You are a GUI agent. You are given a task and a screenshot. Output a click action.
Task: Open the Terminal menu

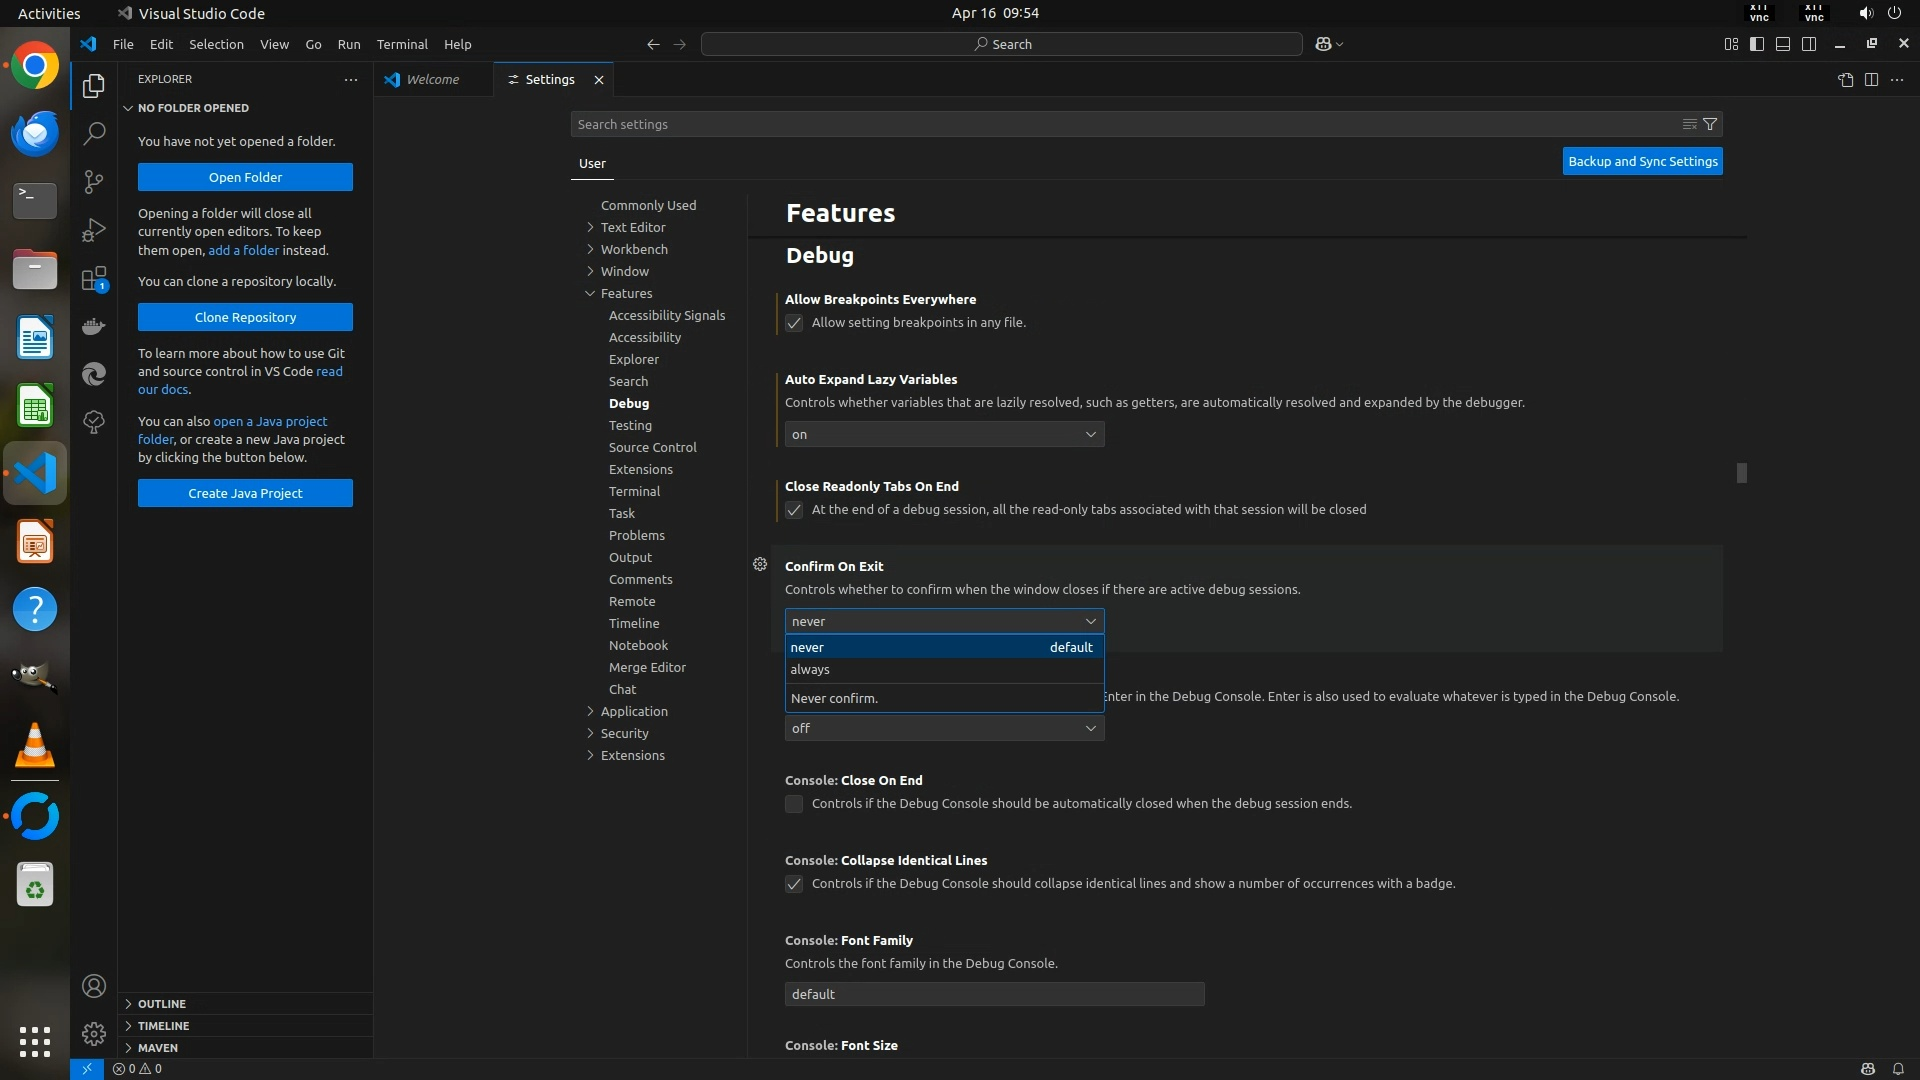(401, 44)
